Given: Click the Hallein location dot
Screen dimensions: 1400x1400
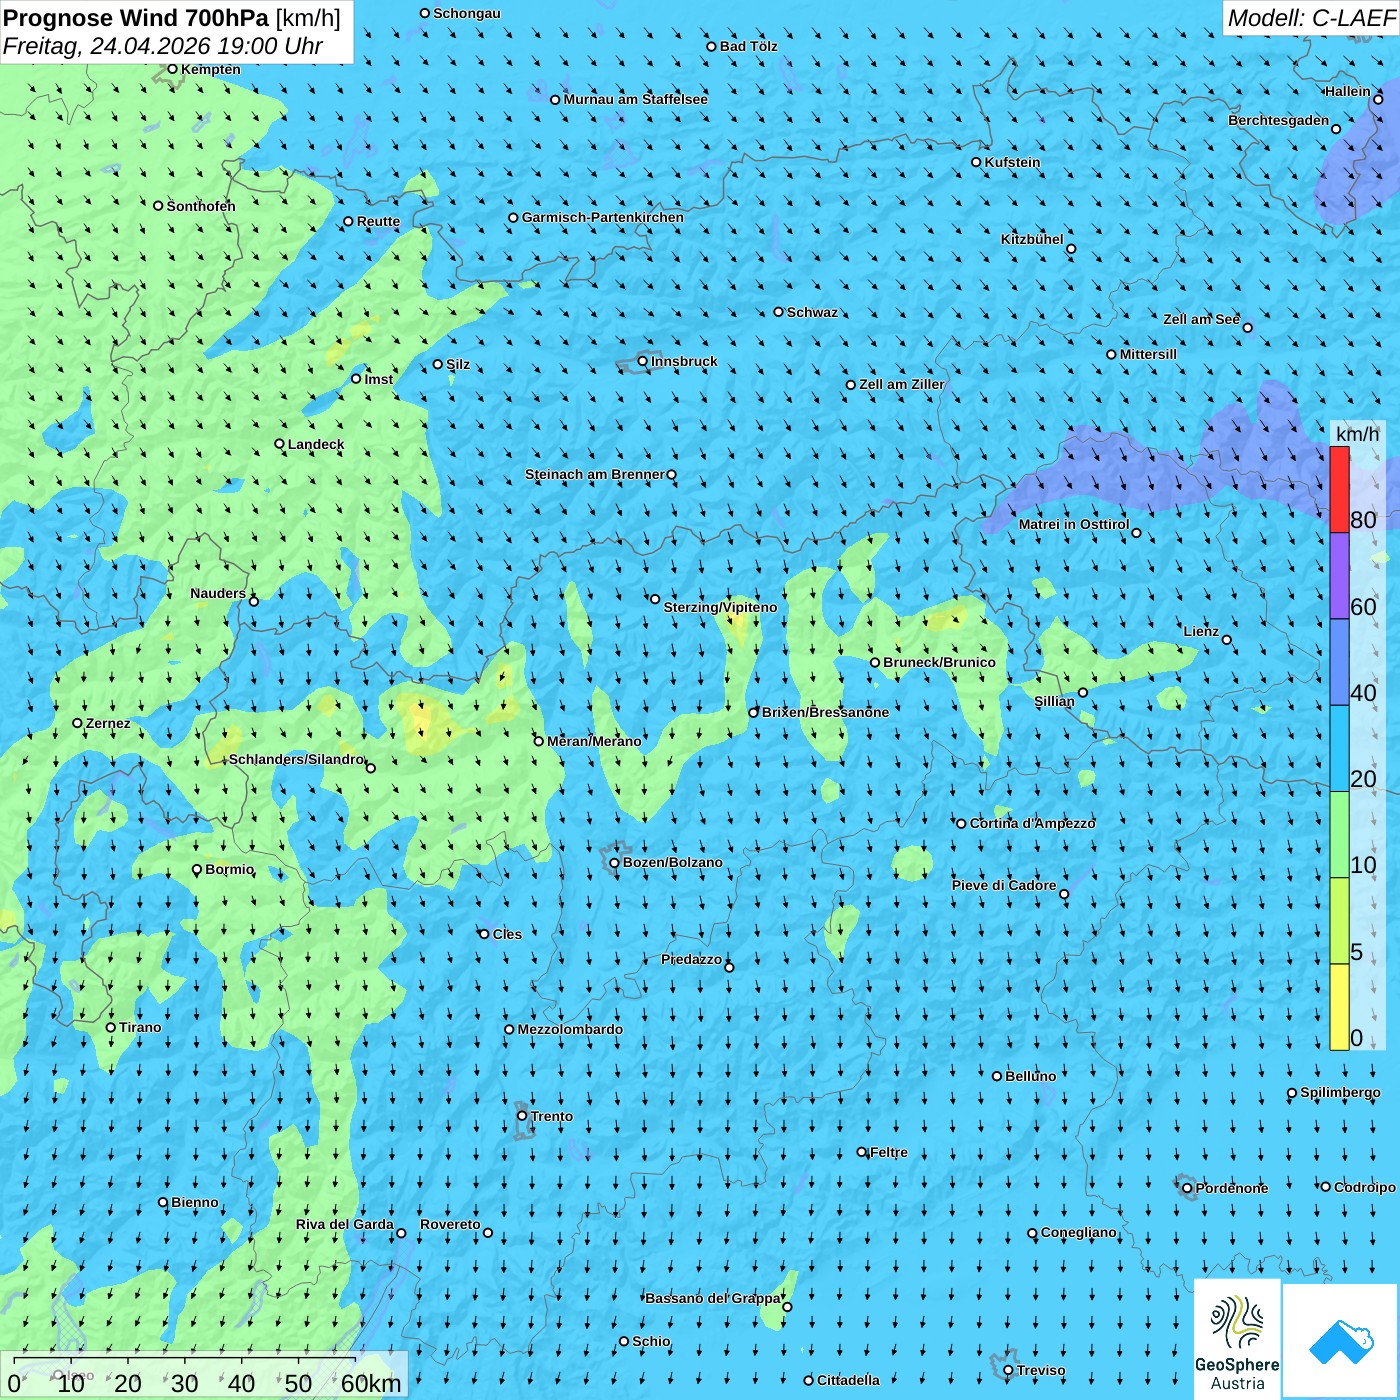Looking at the screenshot, I should tap(1378, 99).
